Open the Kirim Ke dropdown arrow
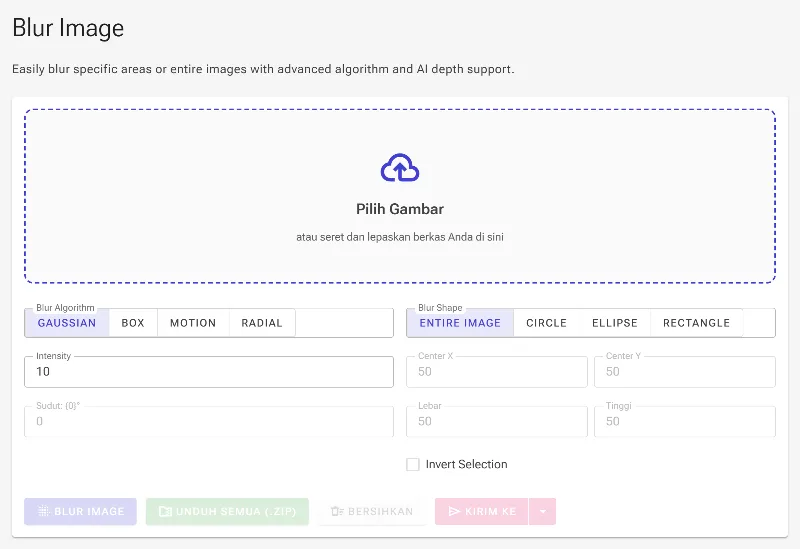This screenshot has height=549, width=800. click(x=543, y=511)
